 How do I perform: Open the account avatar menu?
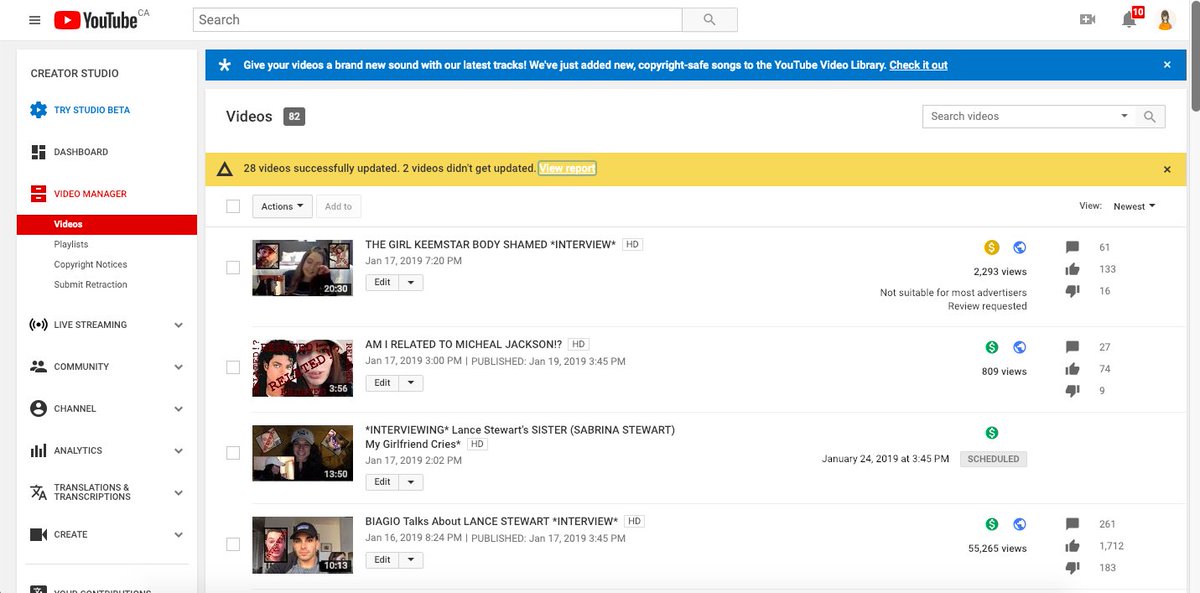coord(1165,19)
